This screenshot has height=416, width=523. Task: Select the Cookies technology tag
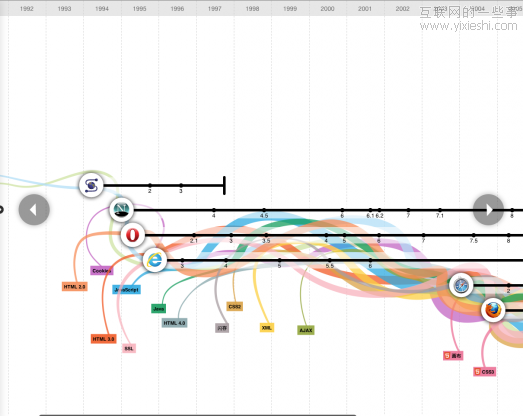pos(102,271)
